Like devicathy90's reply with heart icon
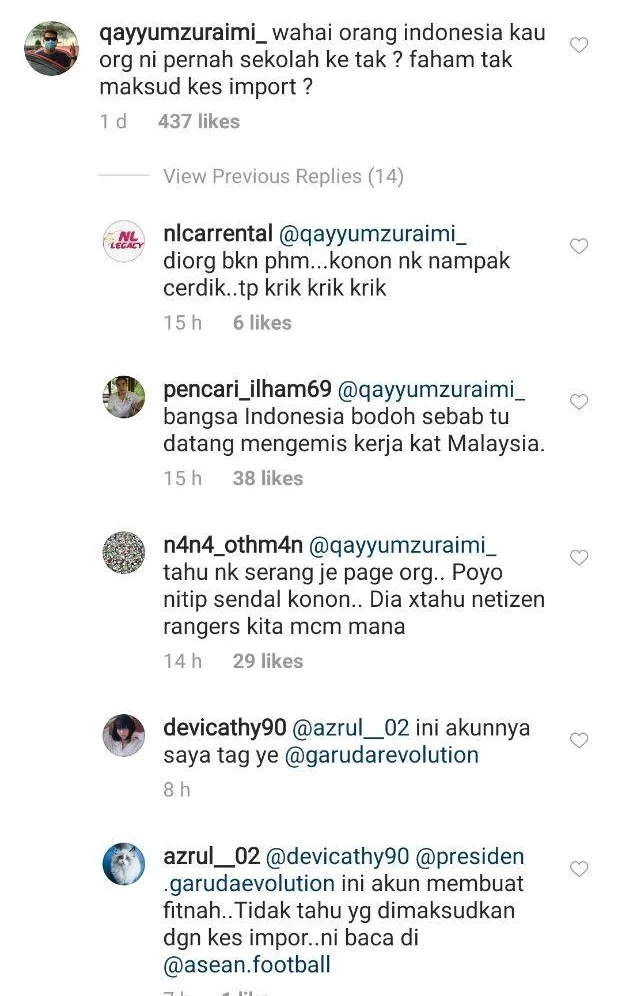The image size is (622, 996). (579, 740)
